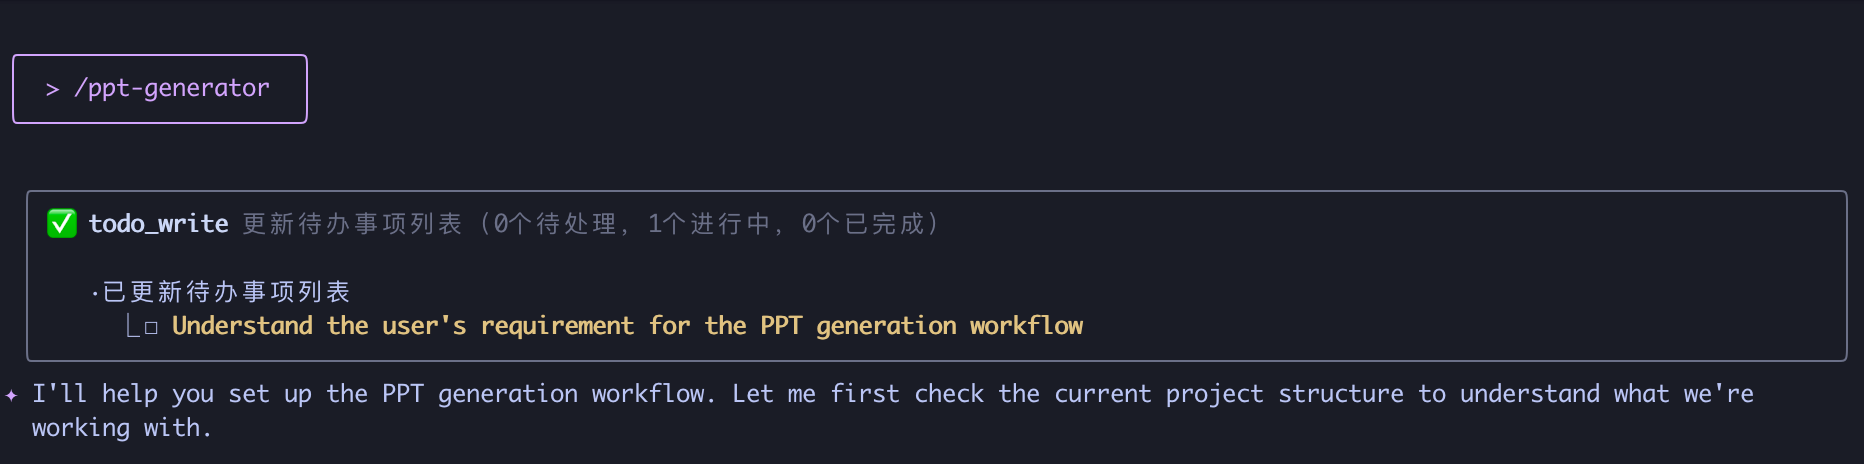Click "I'll help you" in the assistant message

pyautogui.click(x=122, y=394)
